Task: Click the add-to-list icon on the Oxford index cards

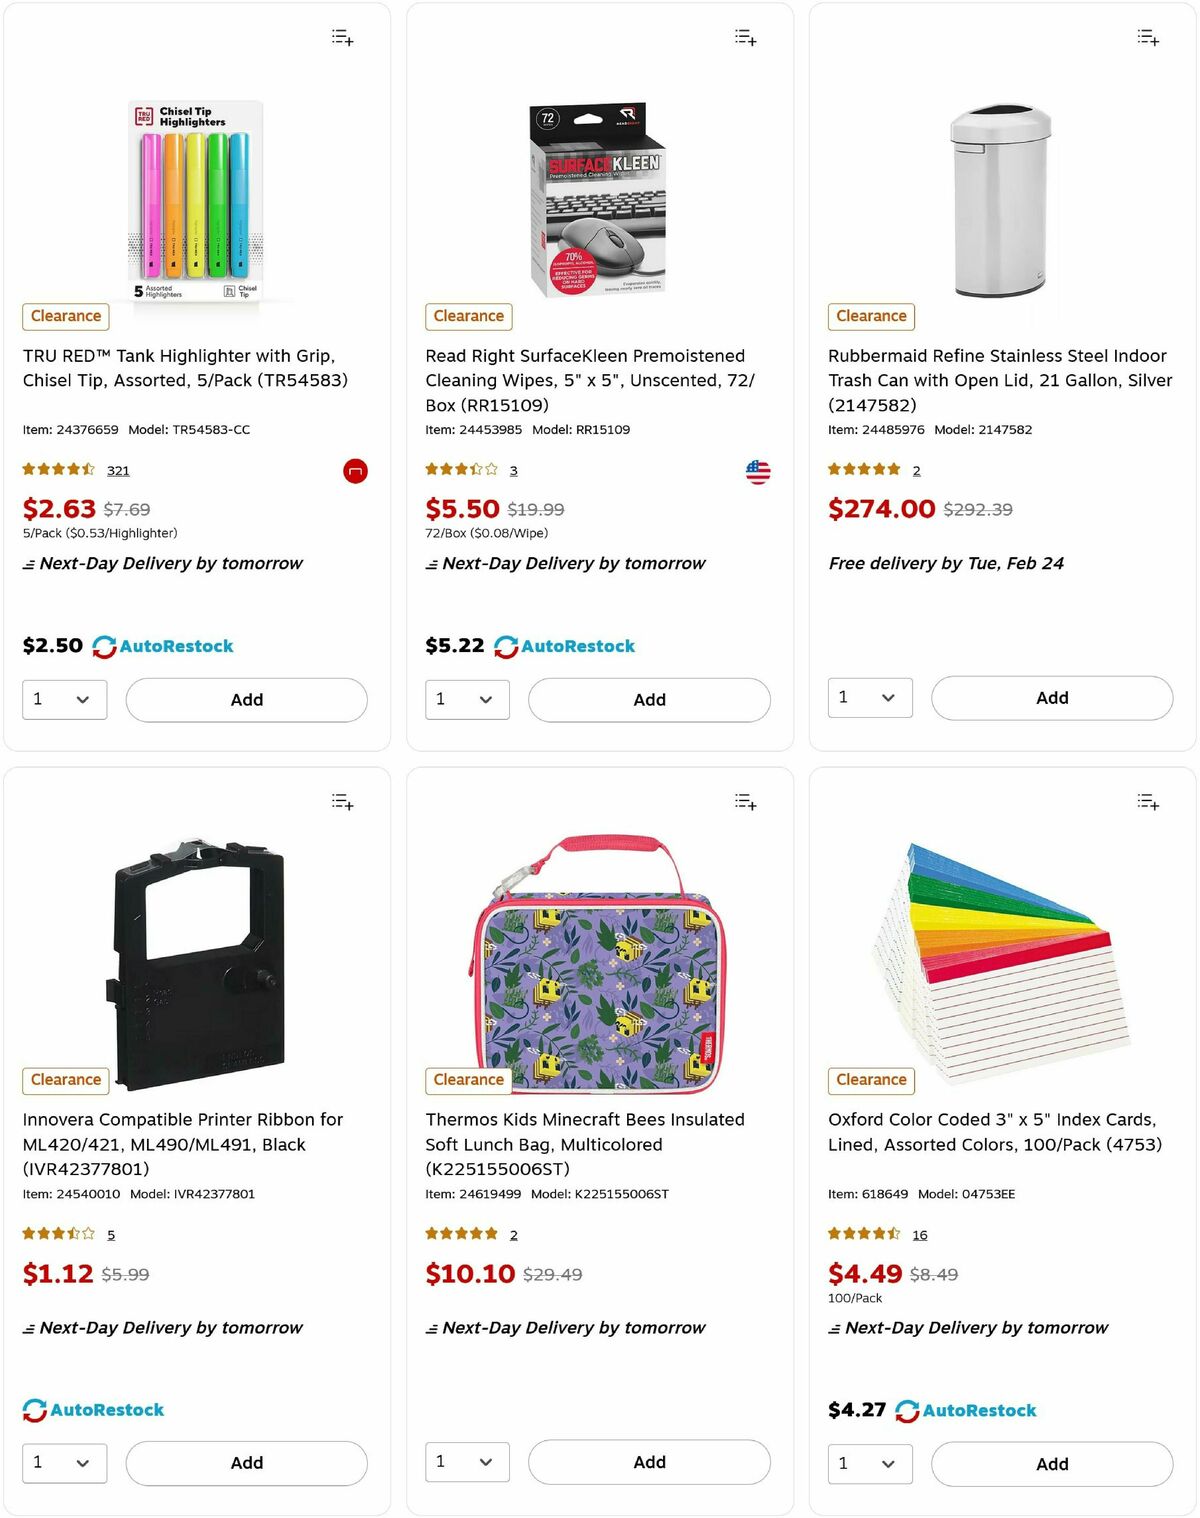Action: [x=1147, y=801]
